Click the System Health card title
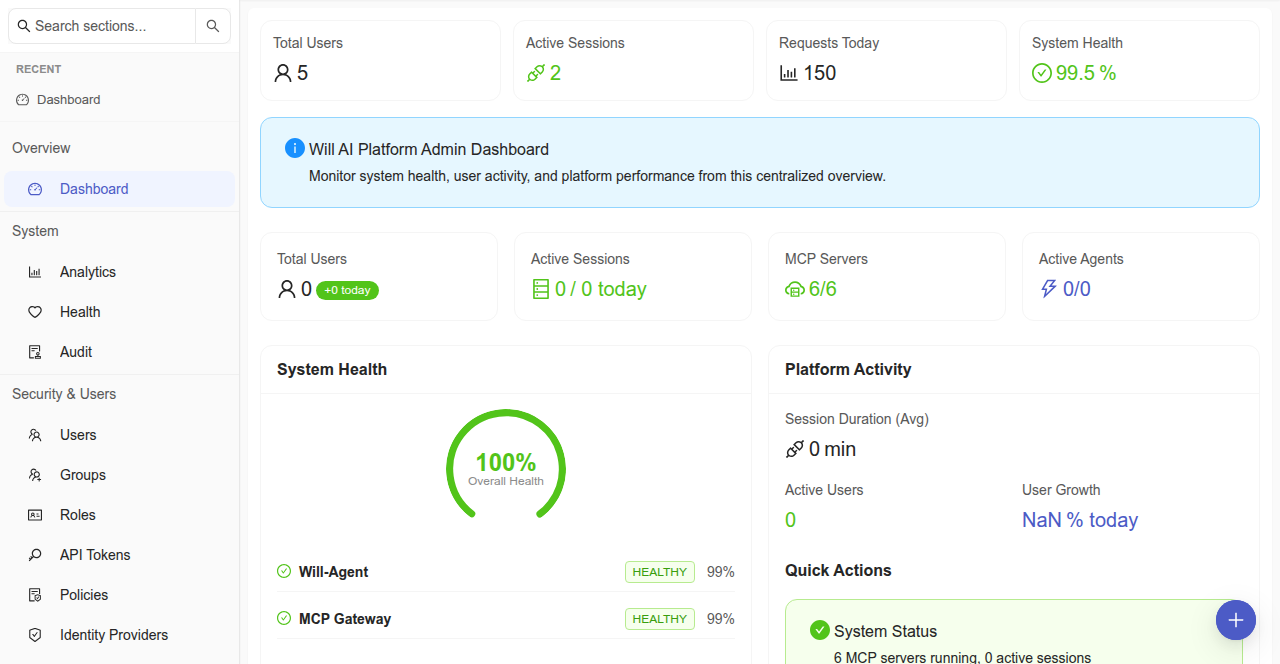 coord(332,369)
